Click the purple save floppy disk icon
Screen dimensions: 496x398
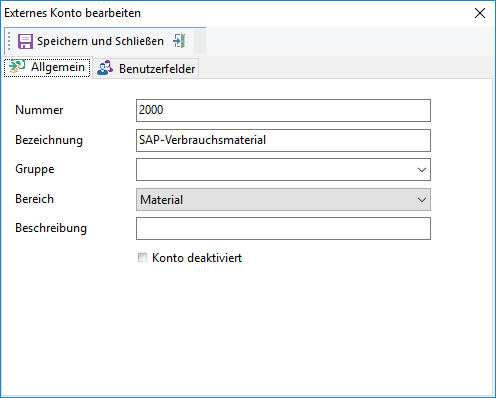(25, 41)
